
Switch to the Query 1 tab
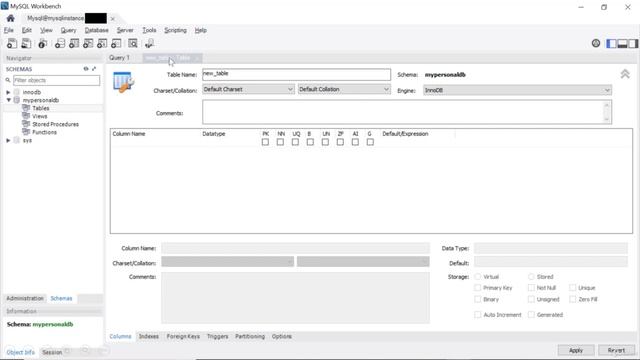[119, 58]
